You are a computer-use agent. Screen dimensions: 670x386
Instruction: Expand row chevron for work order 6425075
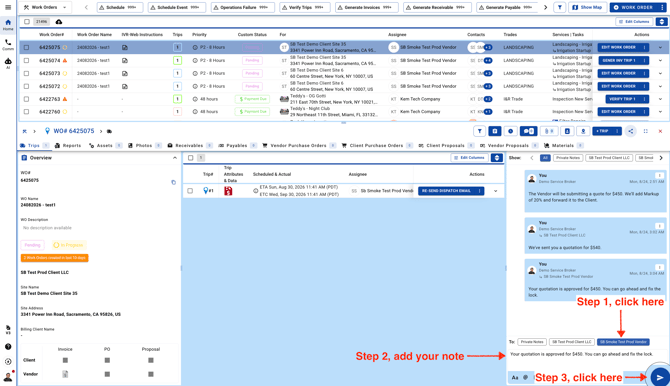click(x=660, y=47)
